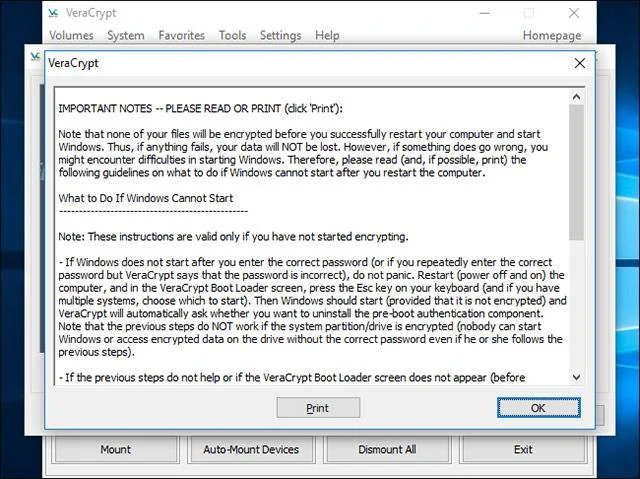This screenshot has height=479, width=640.
Task: Click the Print button in the dialog
Action: click(318, 408)
